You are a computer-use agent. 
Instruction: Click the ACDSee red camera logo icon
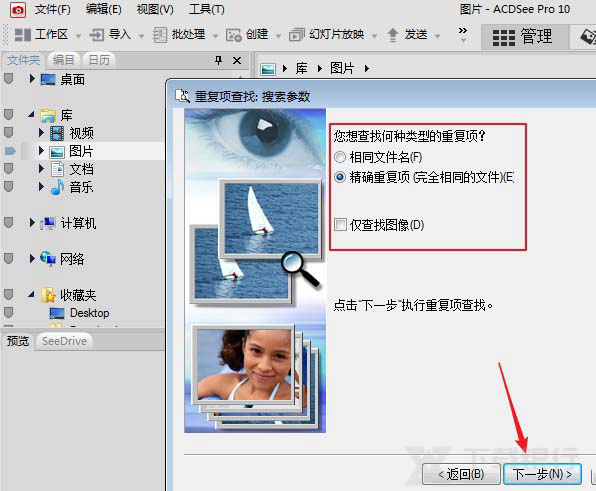(x=17, y=10)
